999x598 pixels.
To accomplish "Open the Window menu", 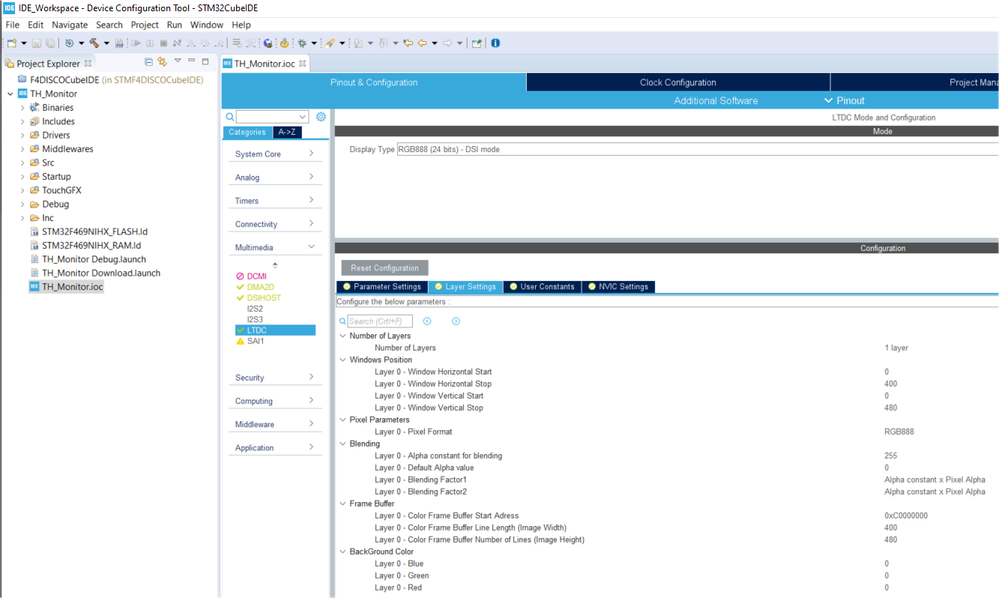I will 206,25.
